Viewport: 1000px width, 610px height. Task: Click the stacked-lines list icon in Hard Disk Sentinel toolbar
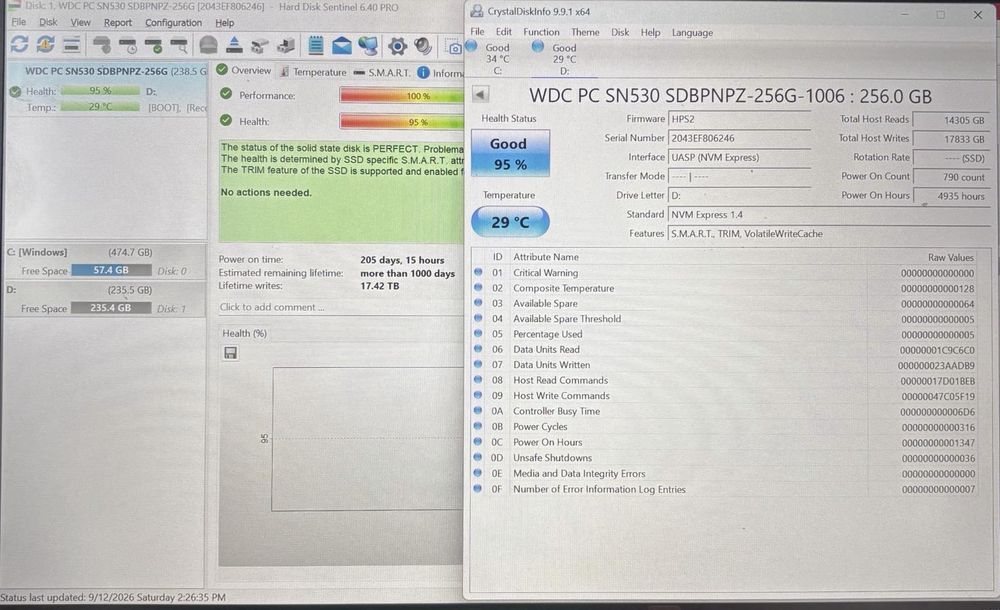[x=71, y=44]
